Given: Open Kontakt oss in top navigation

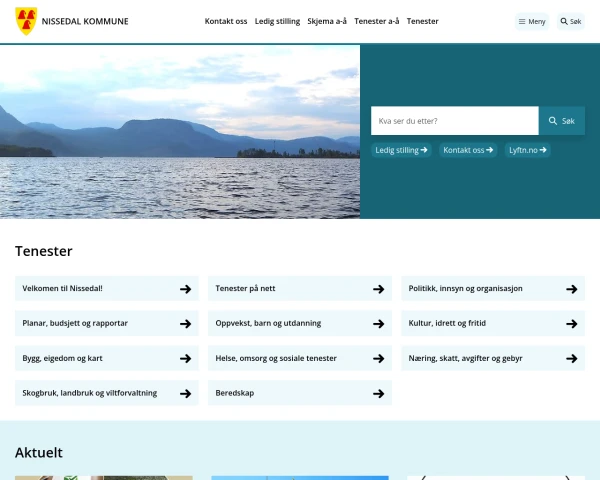Looking at the screenshot, I should [x=226, y=21].
